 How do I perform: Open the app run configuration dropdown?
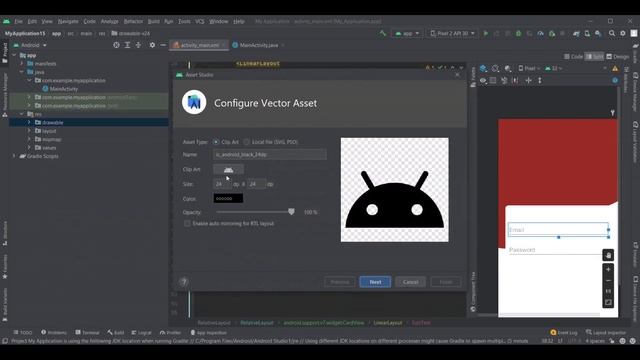(407, 33)
